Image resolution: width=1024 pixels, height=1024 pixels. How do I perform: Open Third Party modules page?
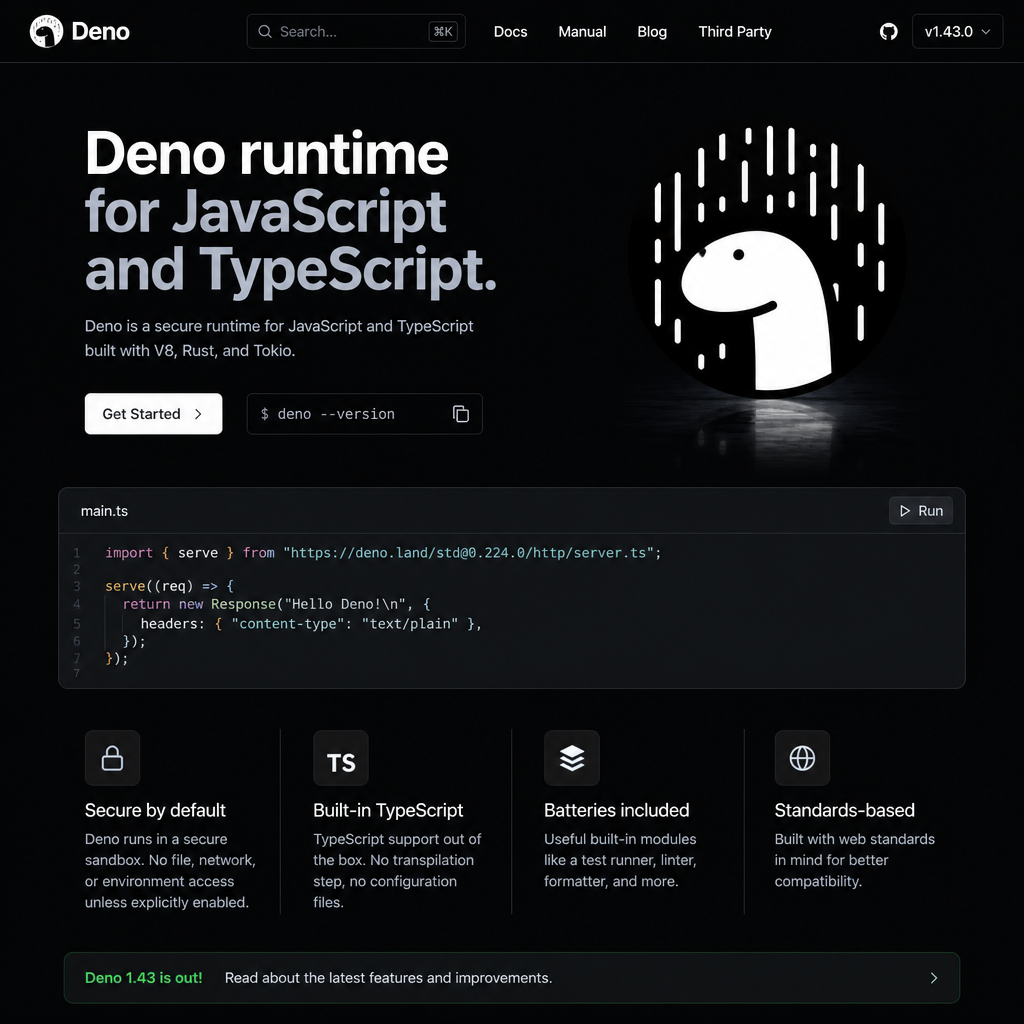pos(735,31)
